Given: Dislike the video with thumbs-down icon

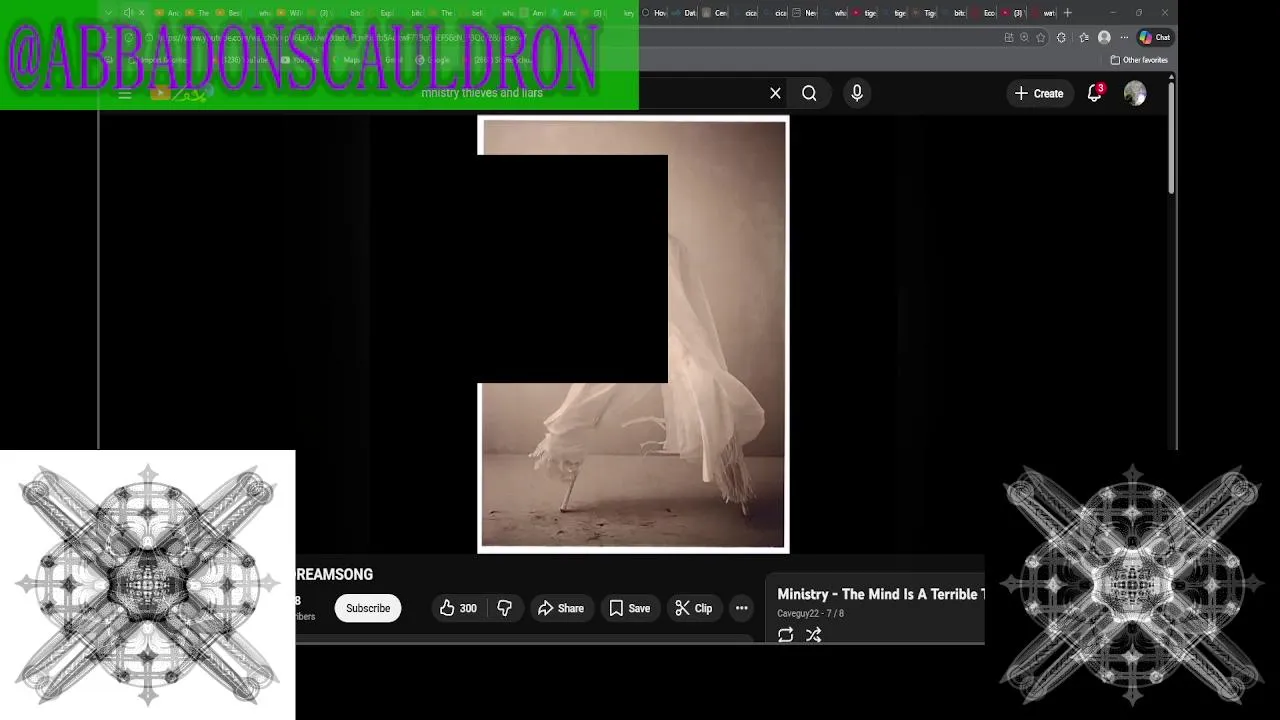Looking at the screenshot, I should tap(504, 608).
